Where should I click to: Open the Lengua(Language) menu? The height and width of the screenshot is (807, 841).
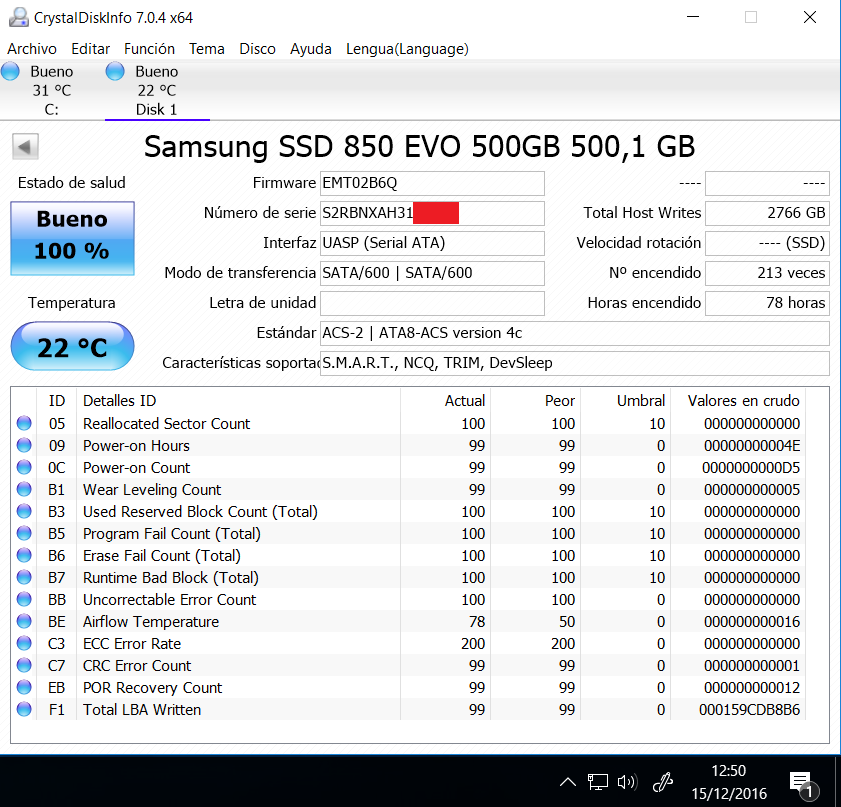point(407,49)
